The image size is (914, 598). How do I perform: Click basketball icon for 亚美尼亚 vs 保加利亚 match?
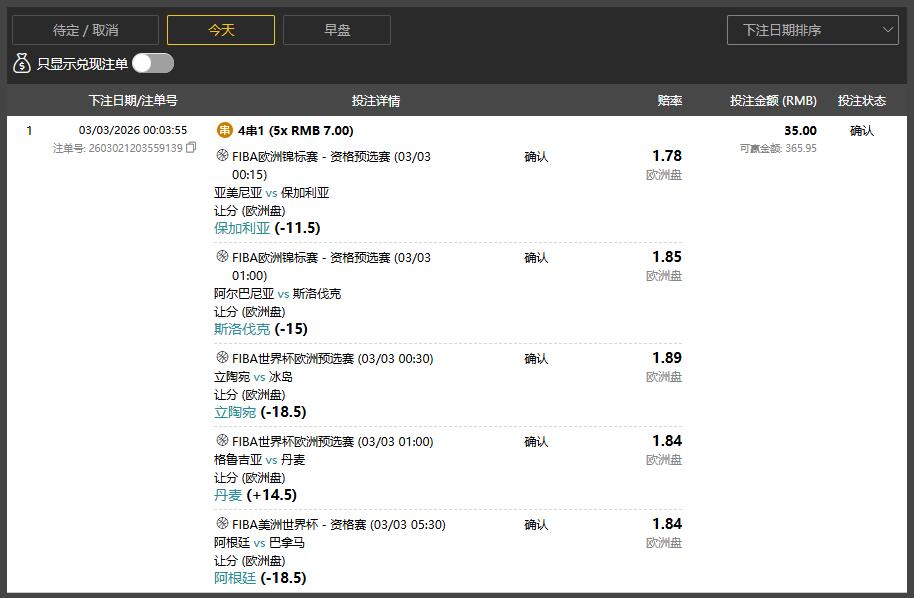click(222, 155)
